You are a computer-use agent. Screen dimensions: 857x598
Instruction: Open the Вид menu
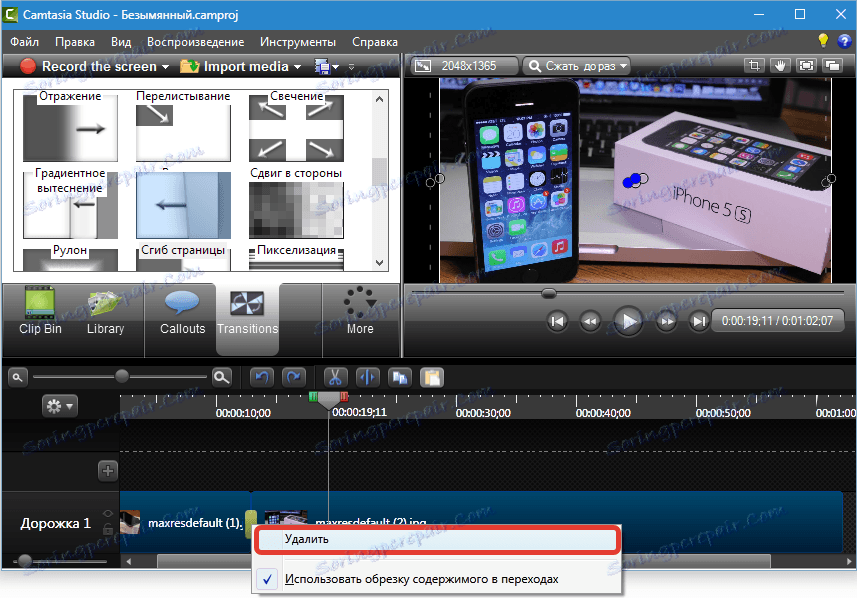click(121, 42)
